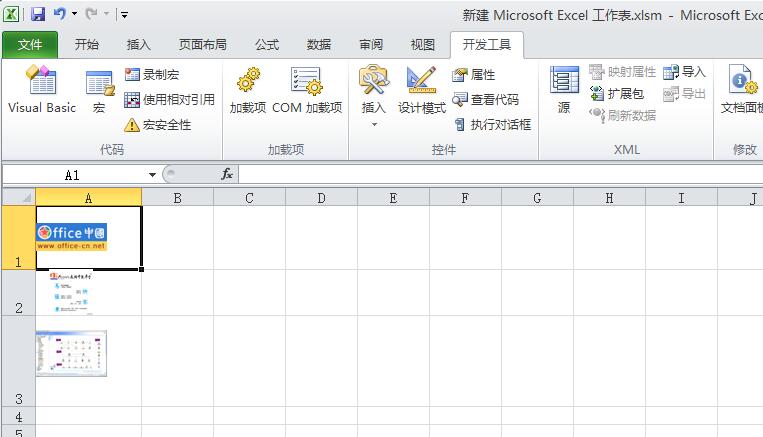Open the 文档面板 document panel
This screenshot has height=437, width=763.
[x=742, y=91]
